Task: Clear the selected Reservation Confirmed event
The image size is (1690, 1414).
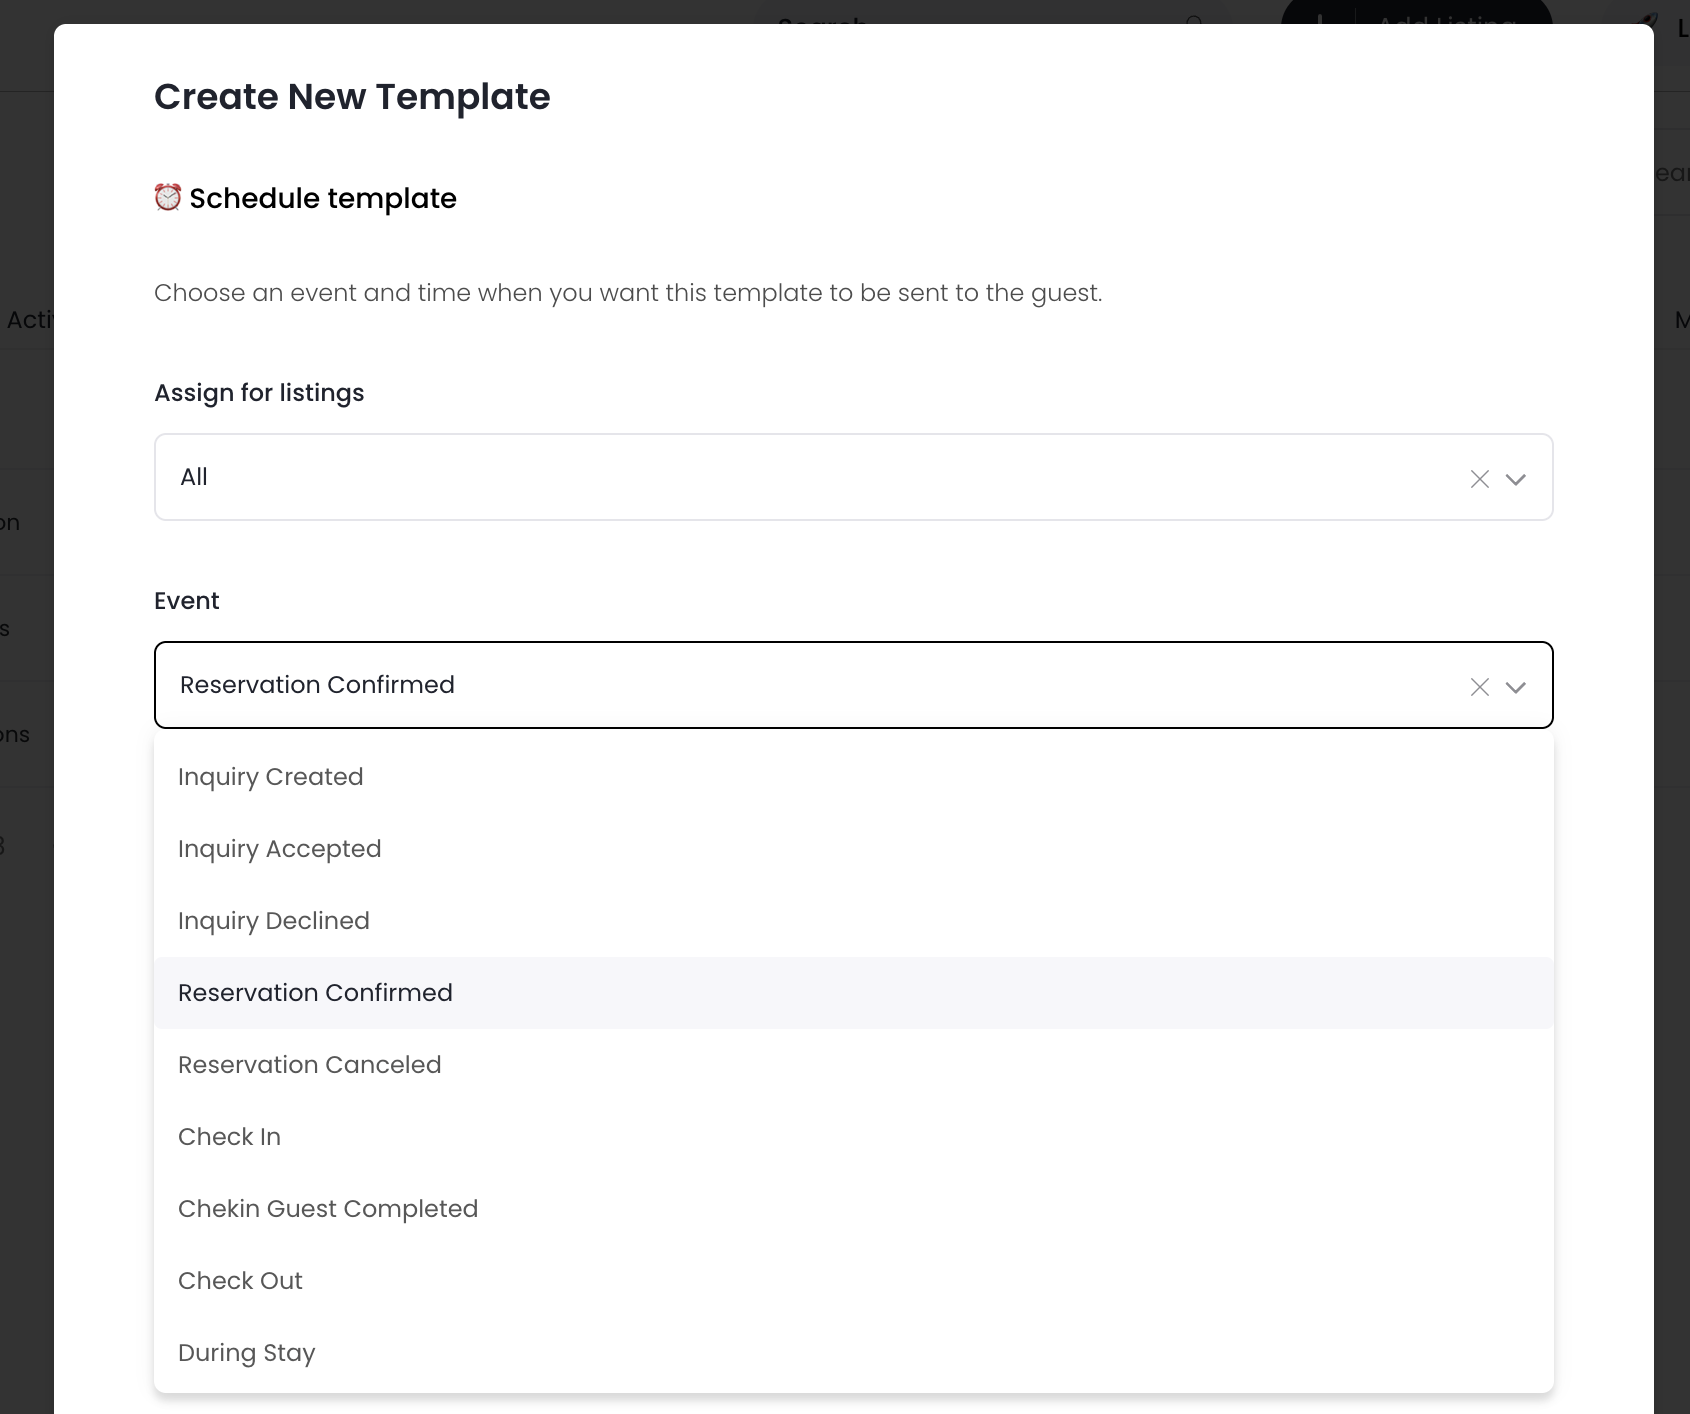Action: pos(1480,687)
